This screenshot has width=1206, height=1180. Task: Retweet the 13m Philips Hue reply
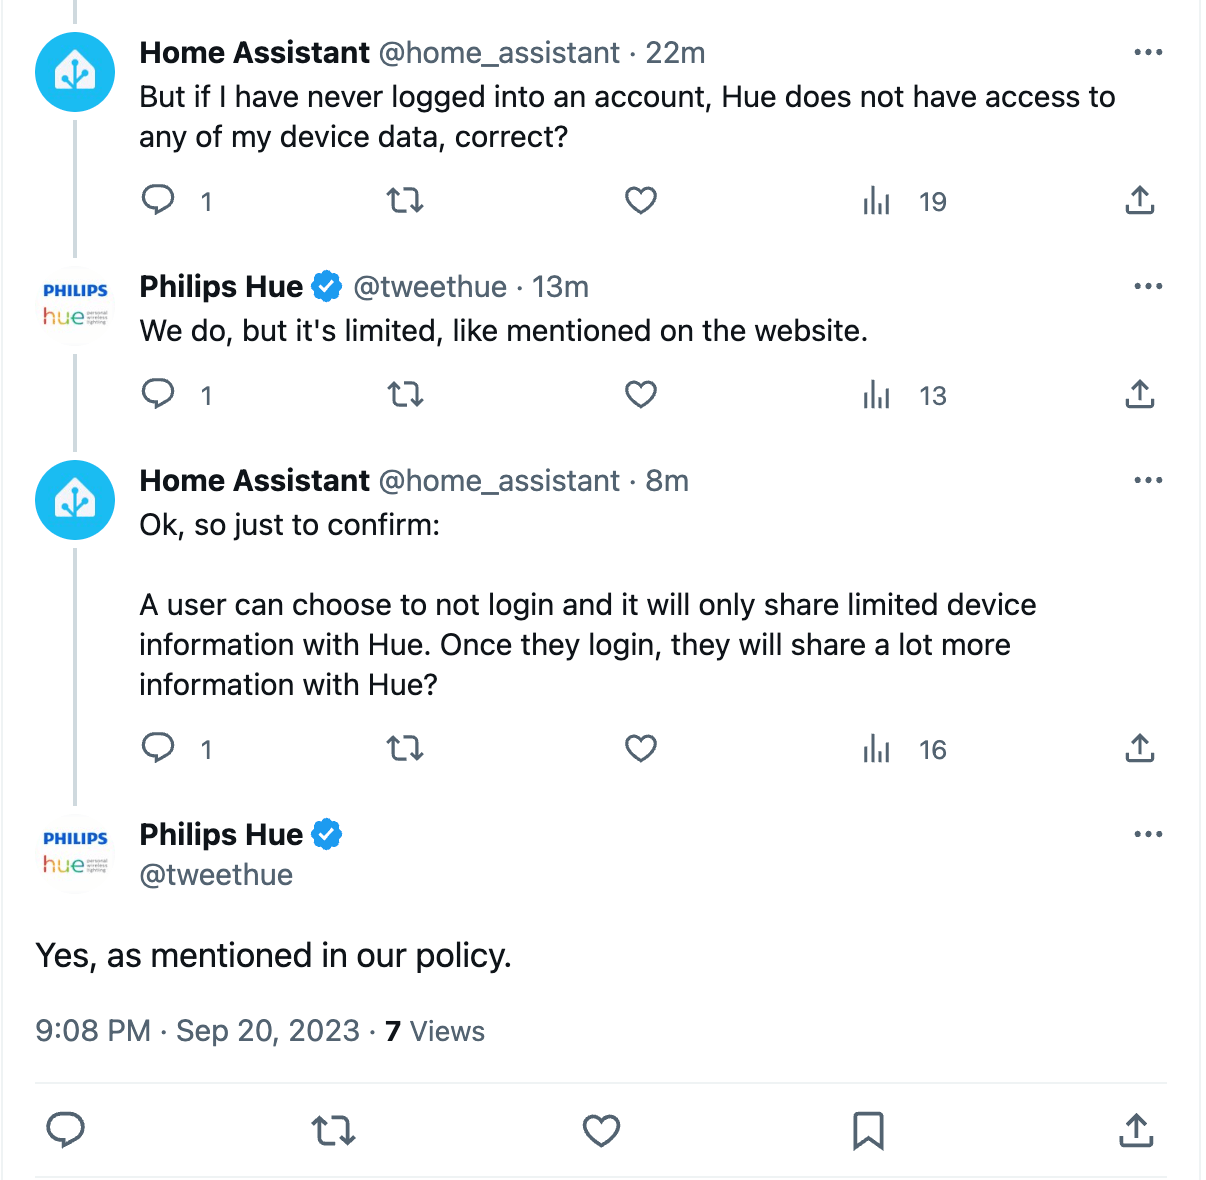point(405,395)
